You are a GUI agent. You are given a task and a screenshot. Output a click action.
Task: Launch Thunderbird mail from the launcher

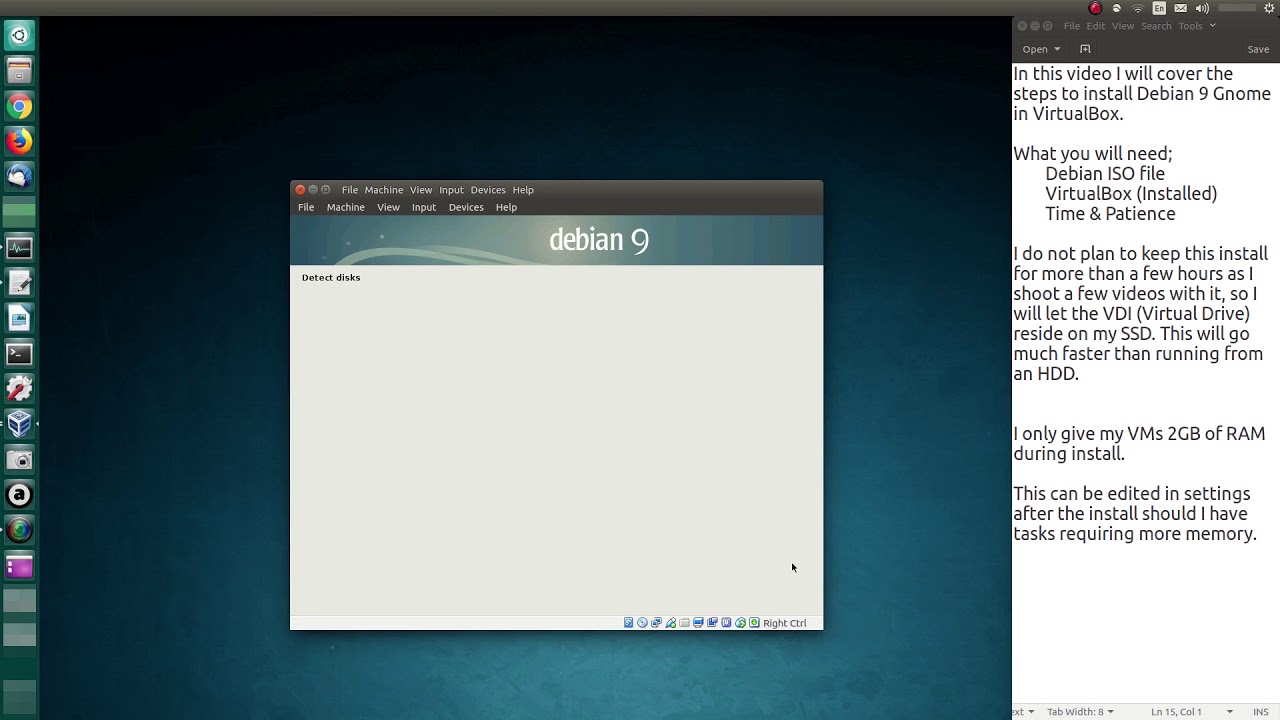[x=19, y=177]
